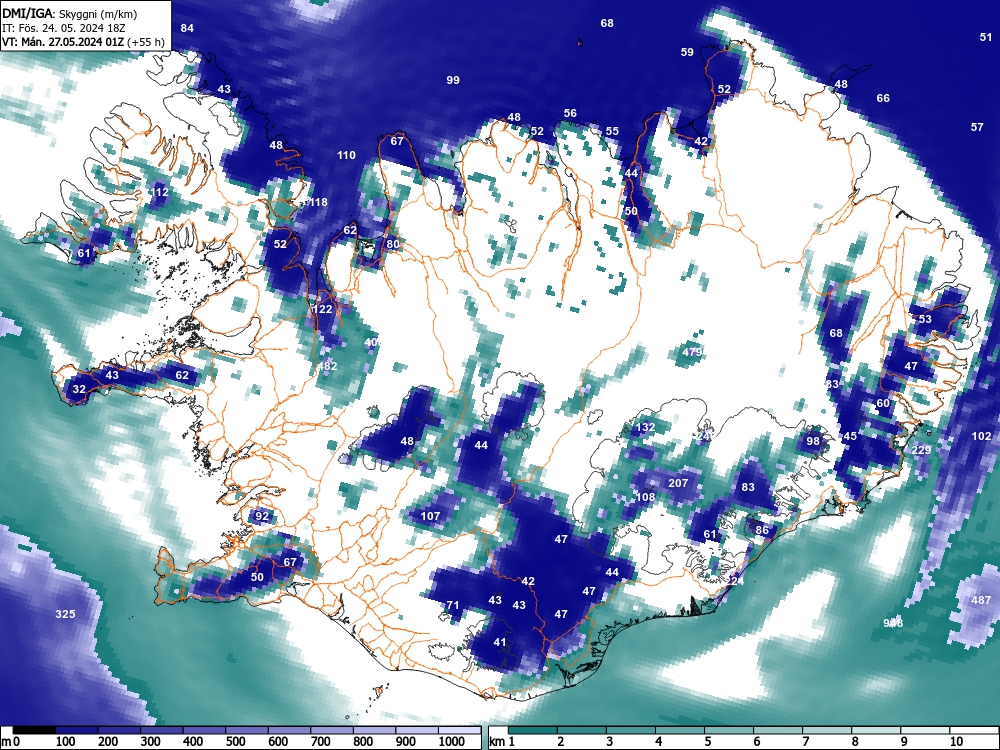This screenshot has height=750, width=1000.
Task: Click the visibility value '66' off the northeast
Action: pyautogui.click(x=883, y=98)
